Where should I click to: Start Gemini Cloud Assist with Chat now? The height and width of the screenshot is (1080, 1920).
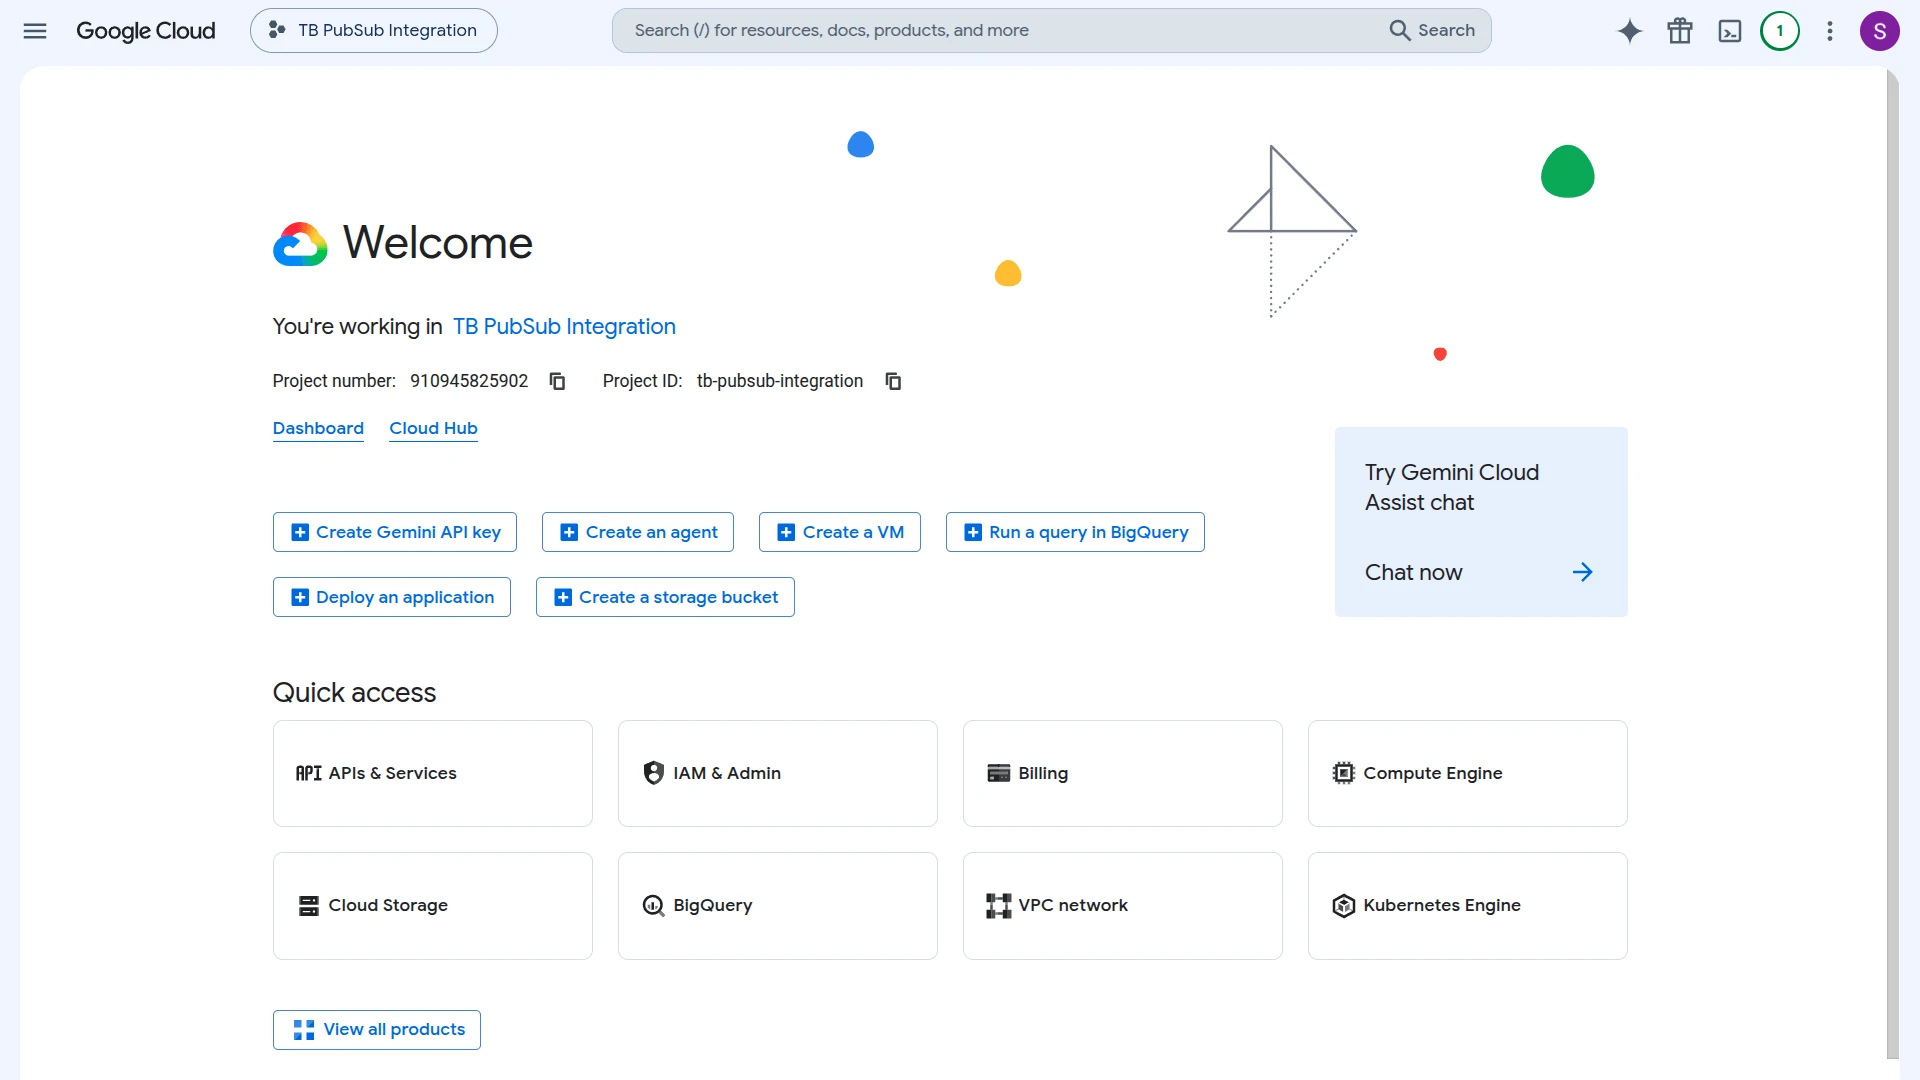[x=1413, y=573]
